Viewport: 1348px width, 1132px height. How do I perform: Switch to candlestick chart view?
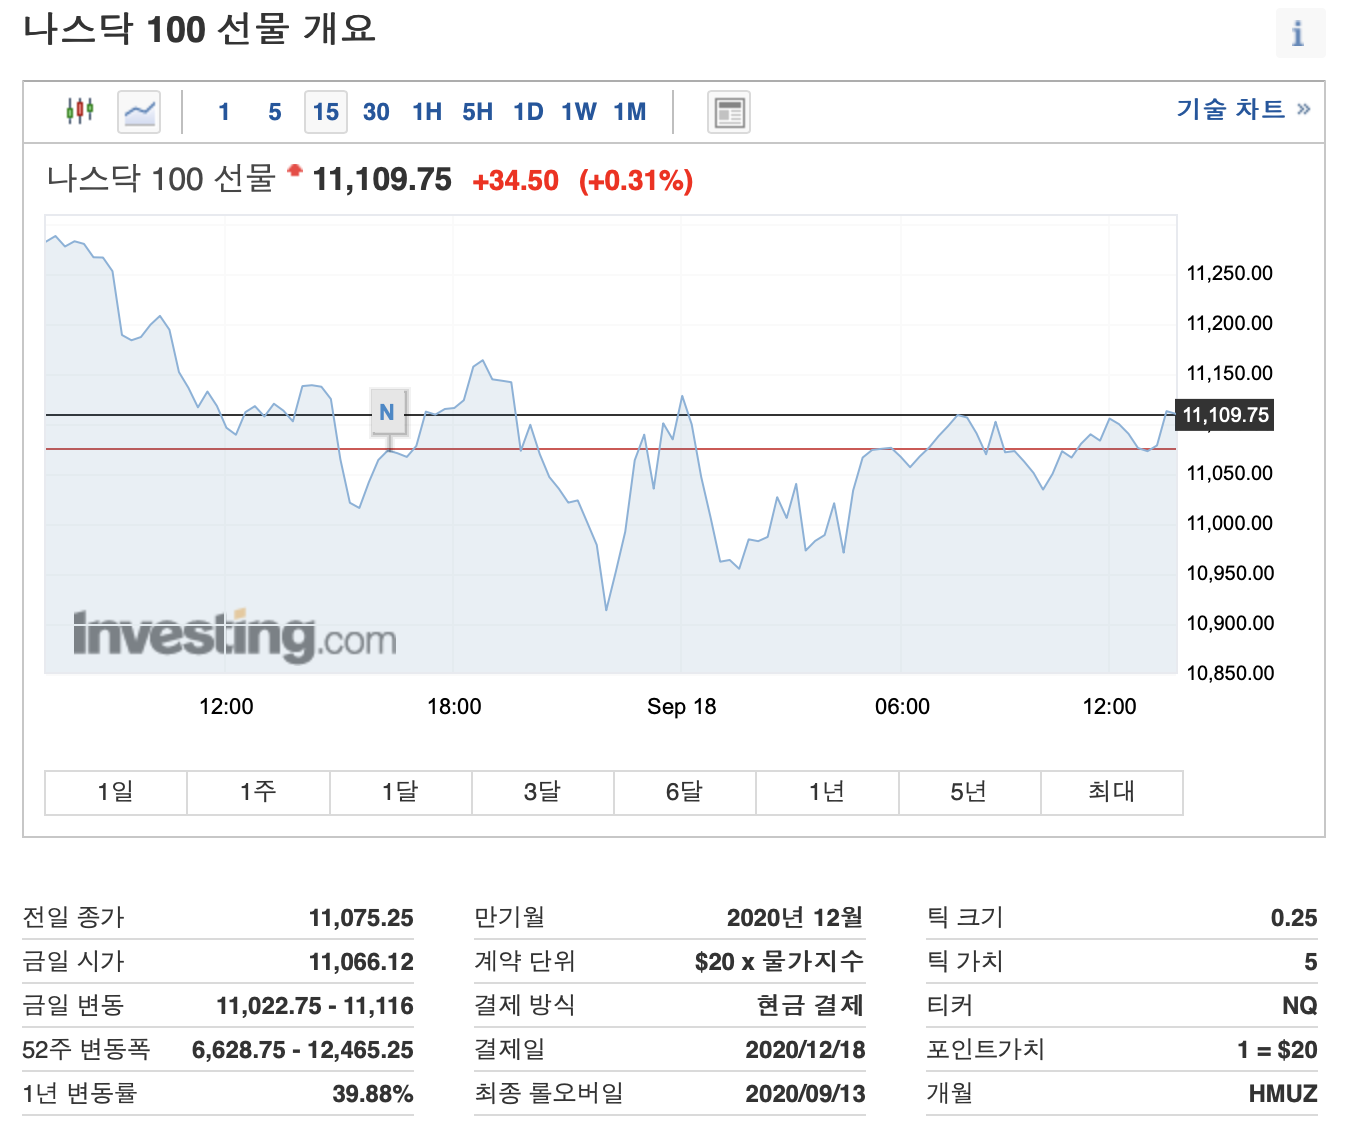80,111
